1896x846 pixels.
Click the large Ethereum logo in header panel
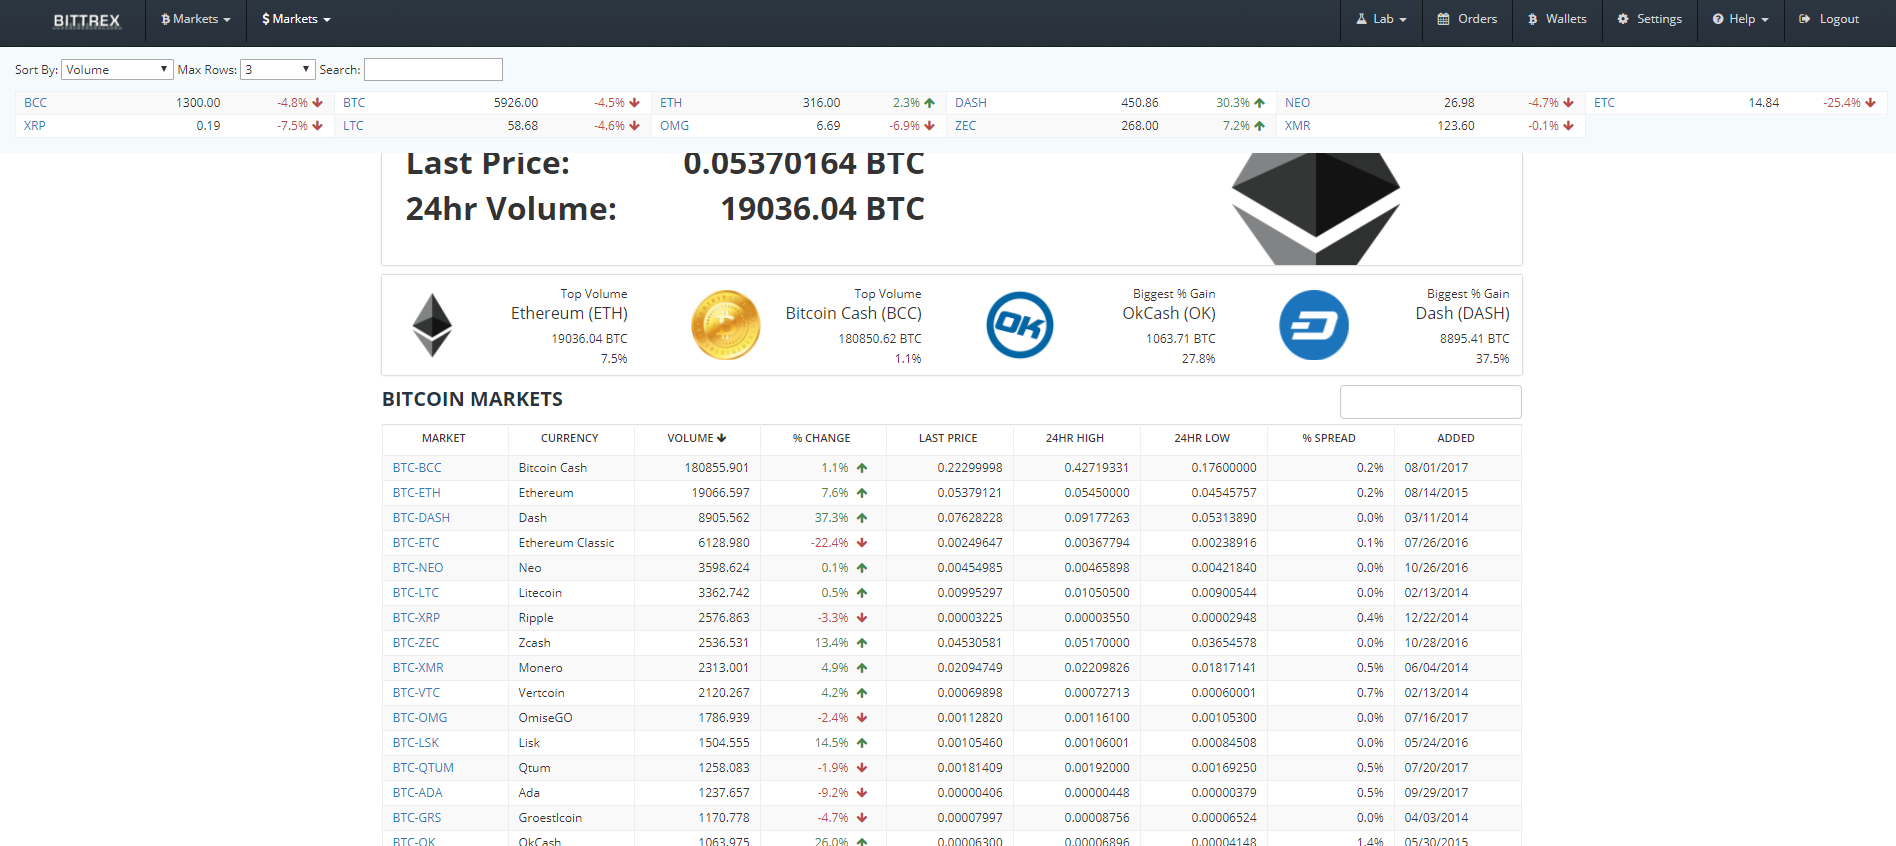(x=1315, y=209)
